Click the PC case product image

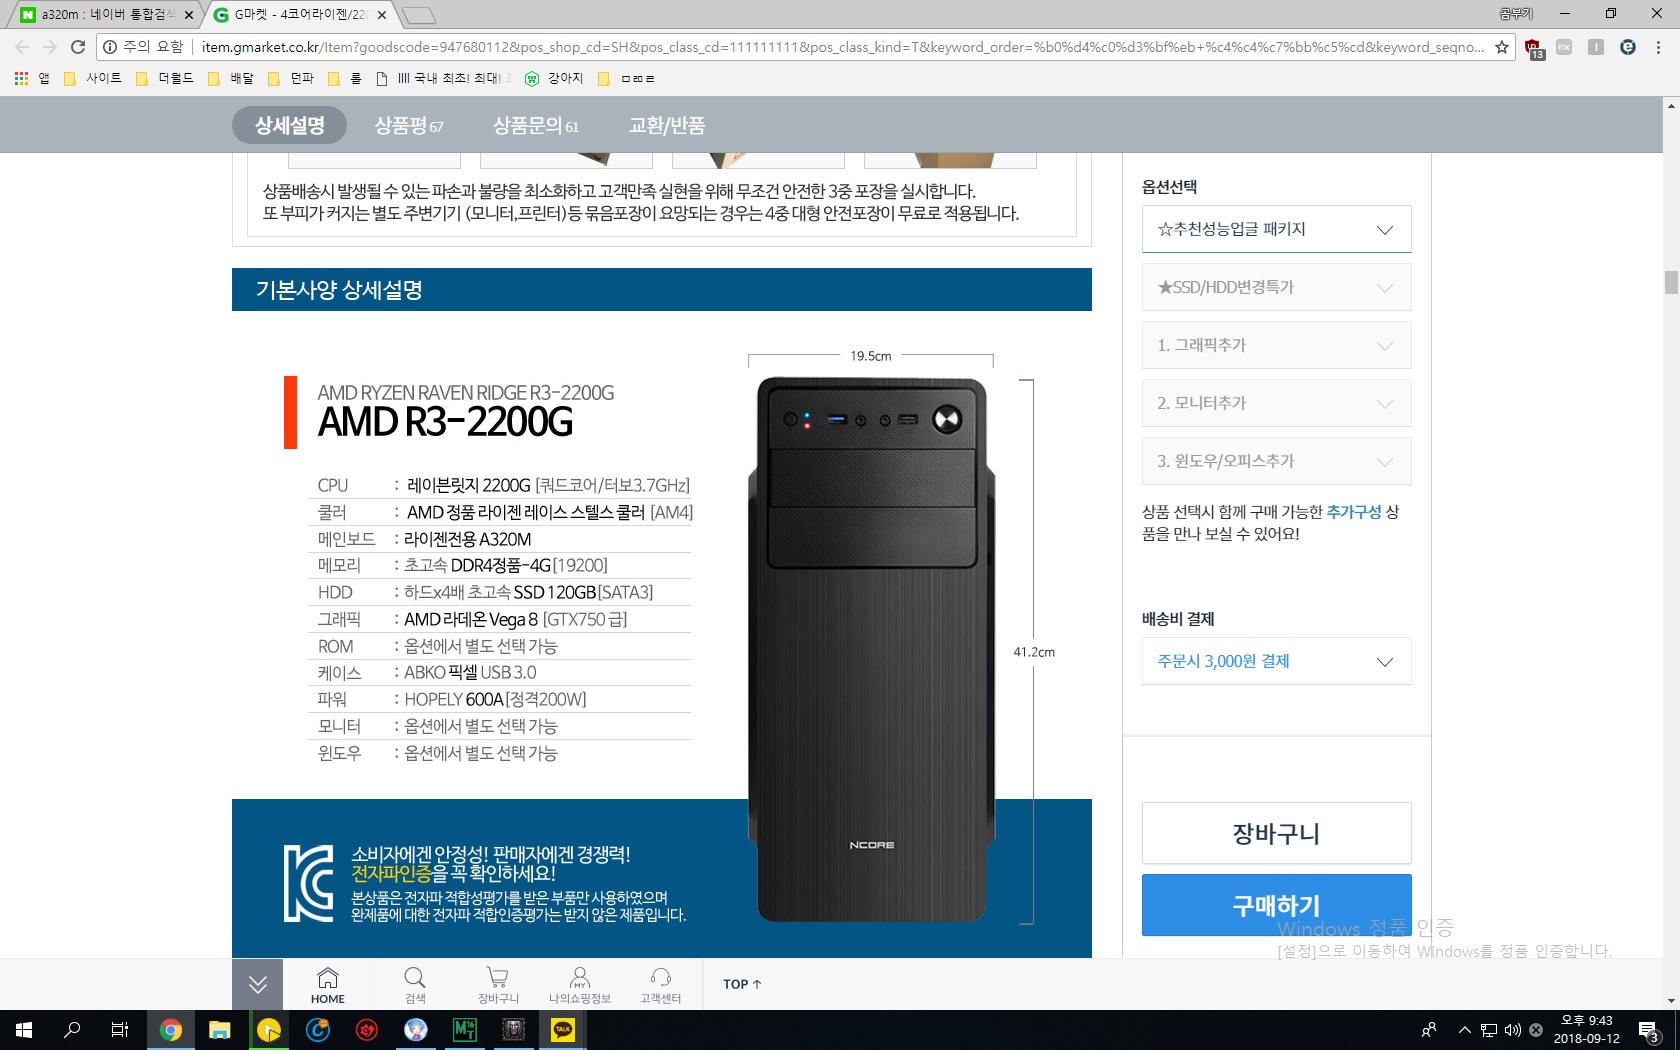click(872, 650)
